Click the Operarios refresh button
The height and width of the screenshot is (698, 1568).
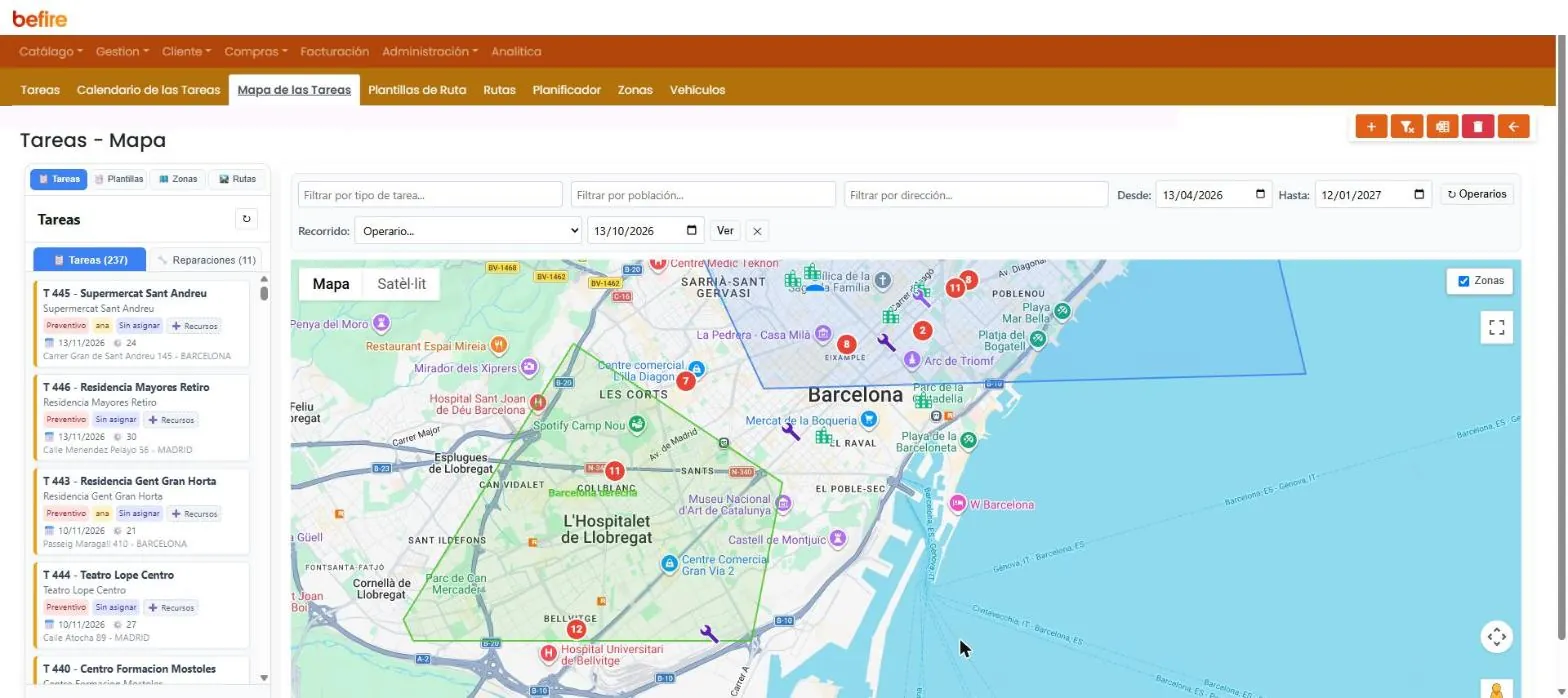pyautogui.click(x=1477, y=194)
